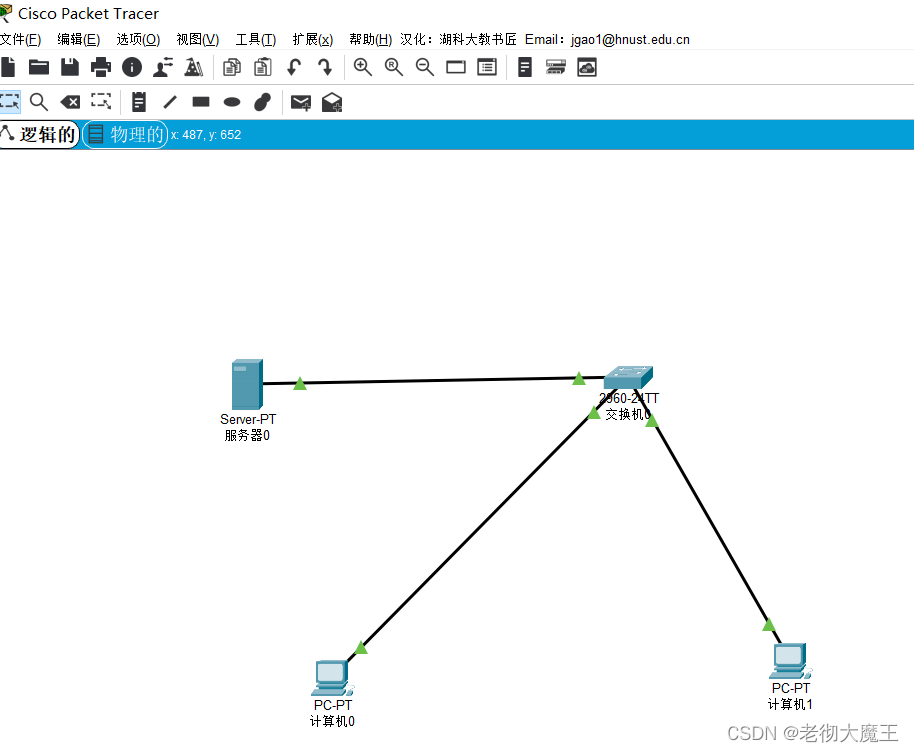Open the 扩展(x) menu

(x=312, y=39)
